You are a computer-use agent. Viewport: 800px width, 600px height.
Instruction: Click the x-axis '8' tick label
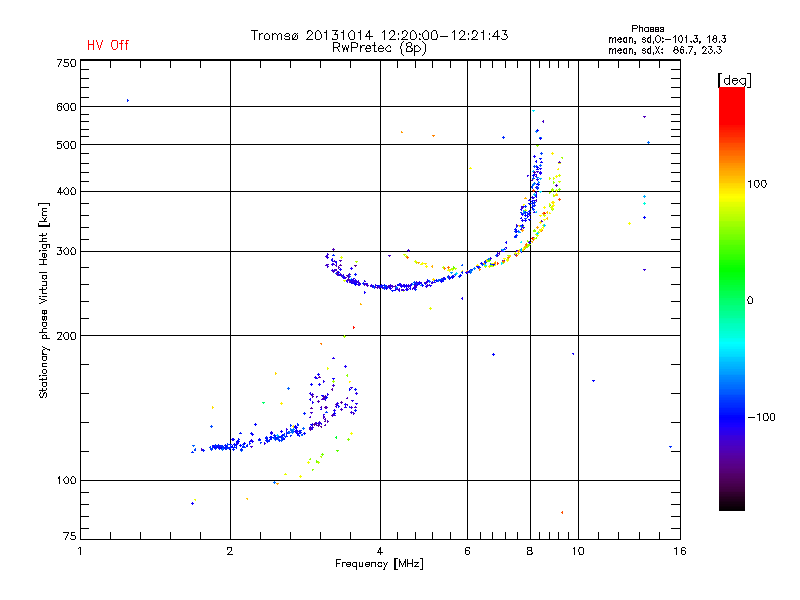click(530, 551)
